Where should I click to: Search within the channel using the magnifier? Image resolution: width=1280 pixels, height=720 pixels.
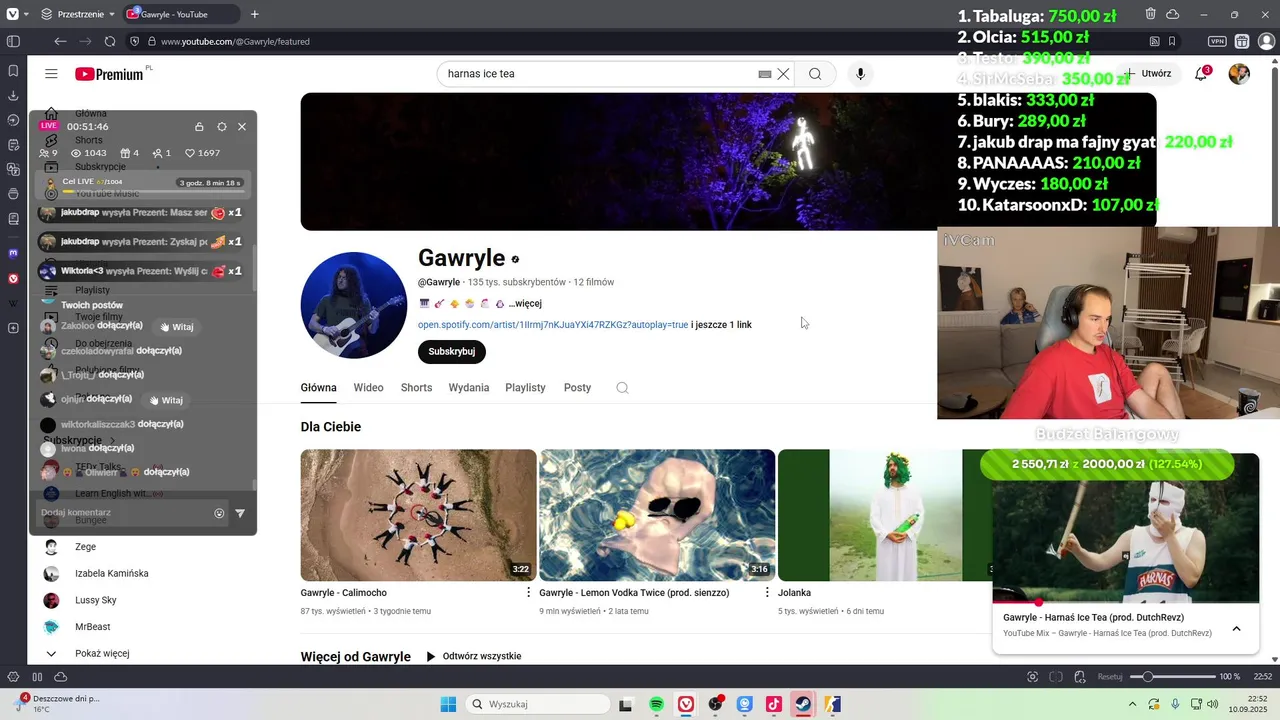point(622,388)
